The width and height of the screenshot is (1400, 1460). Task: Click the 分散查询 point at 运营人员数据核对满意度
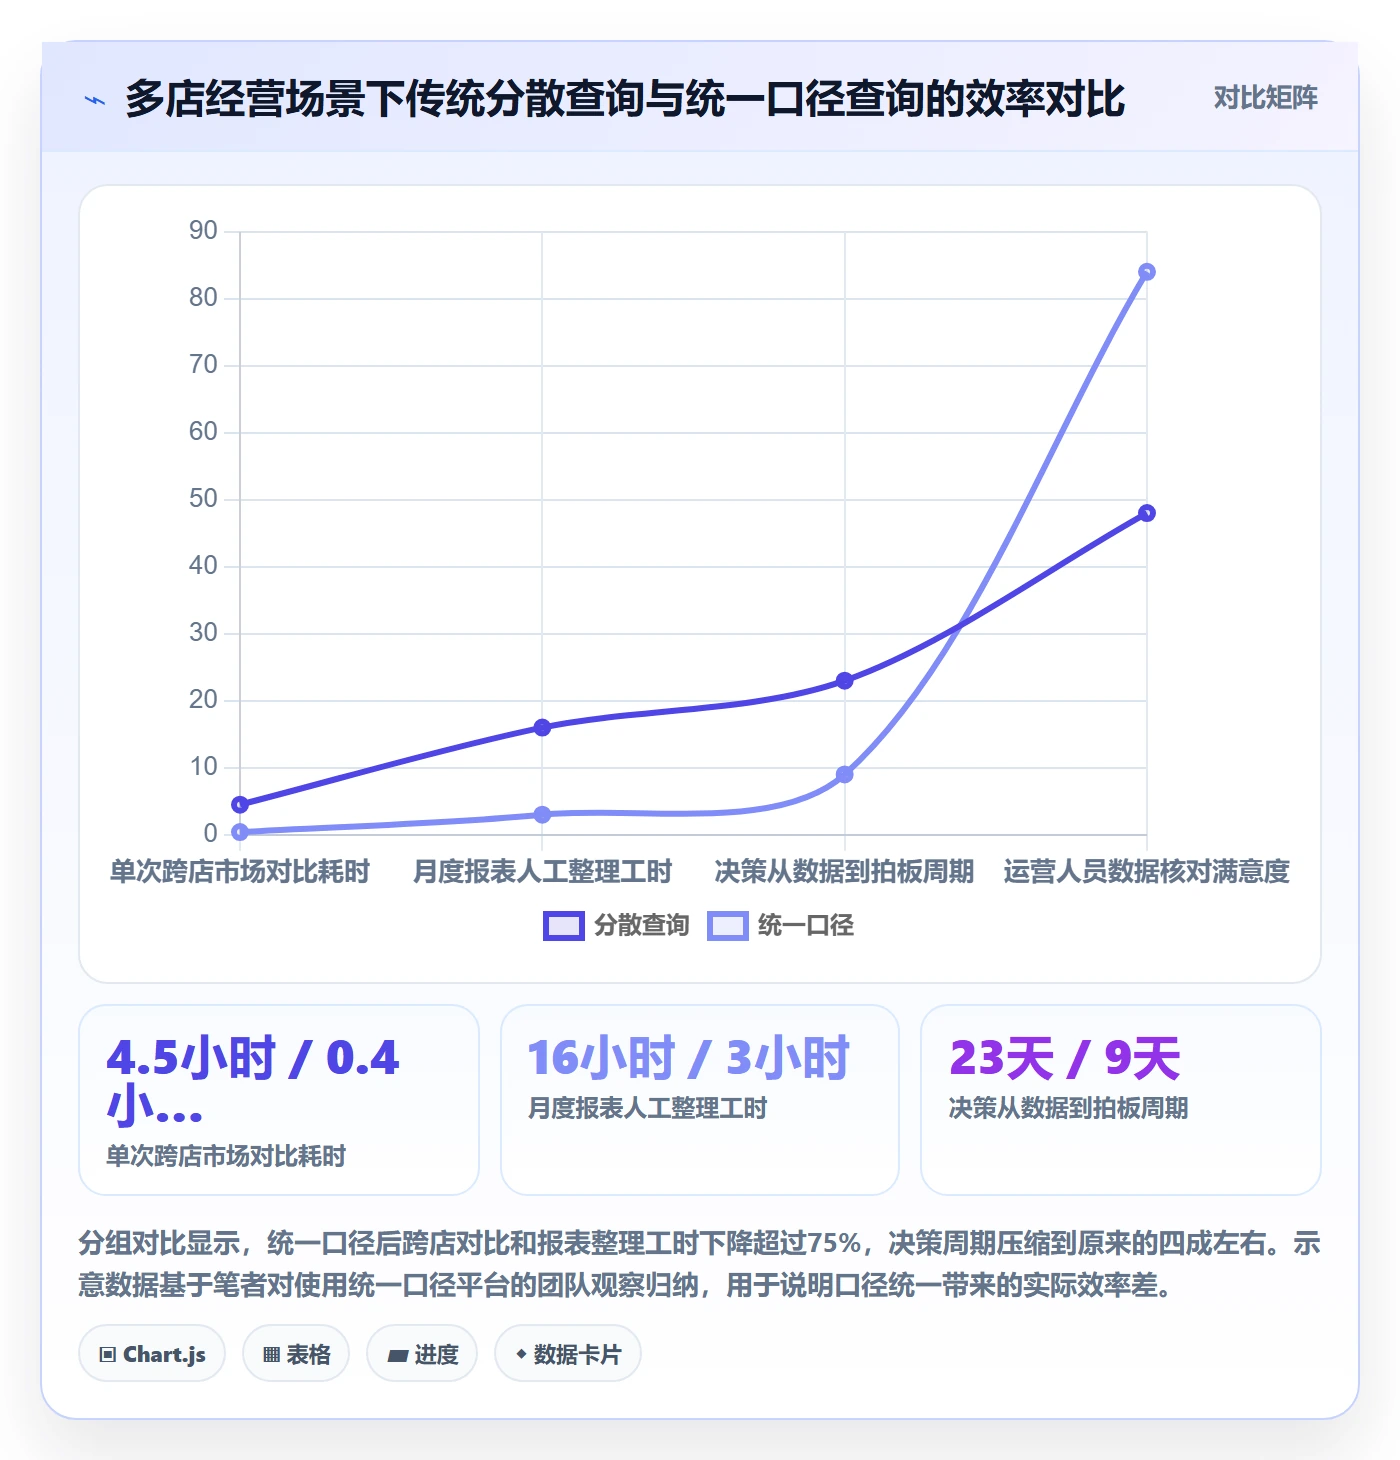tap(1147, 513)
